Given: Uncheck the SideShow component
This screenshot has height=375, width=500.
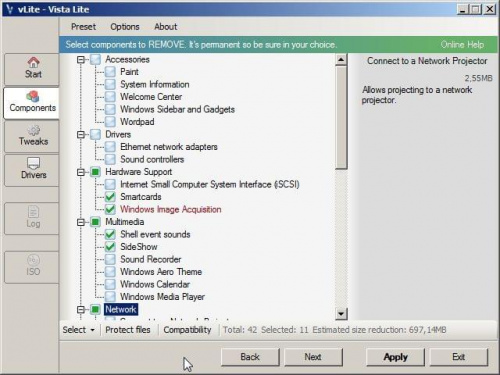Looking at the screenshot, I should pos(110,247).
